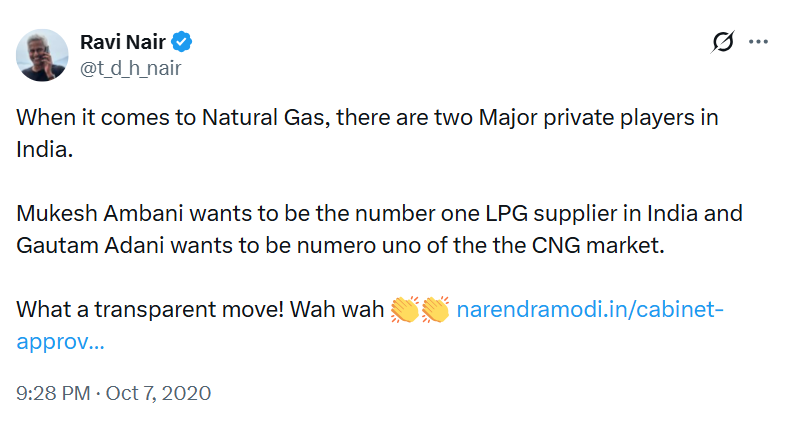The height and width of the screenshot is (427, 787).
Task: Click the first clapping hands emoji
Action: click(405, 309)
